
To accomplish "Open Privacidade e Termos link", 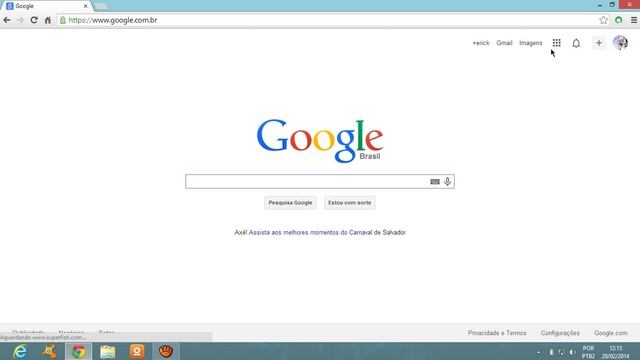I will coord(497,333).
